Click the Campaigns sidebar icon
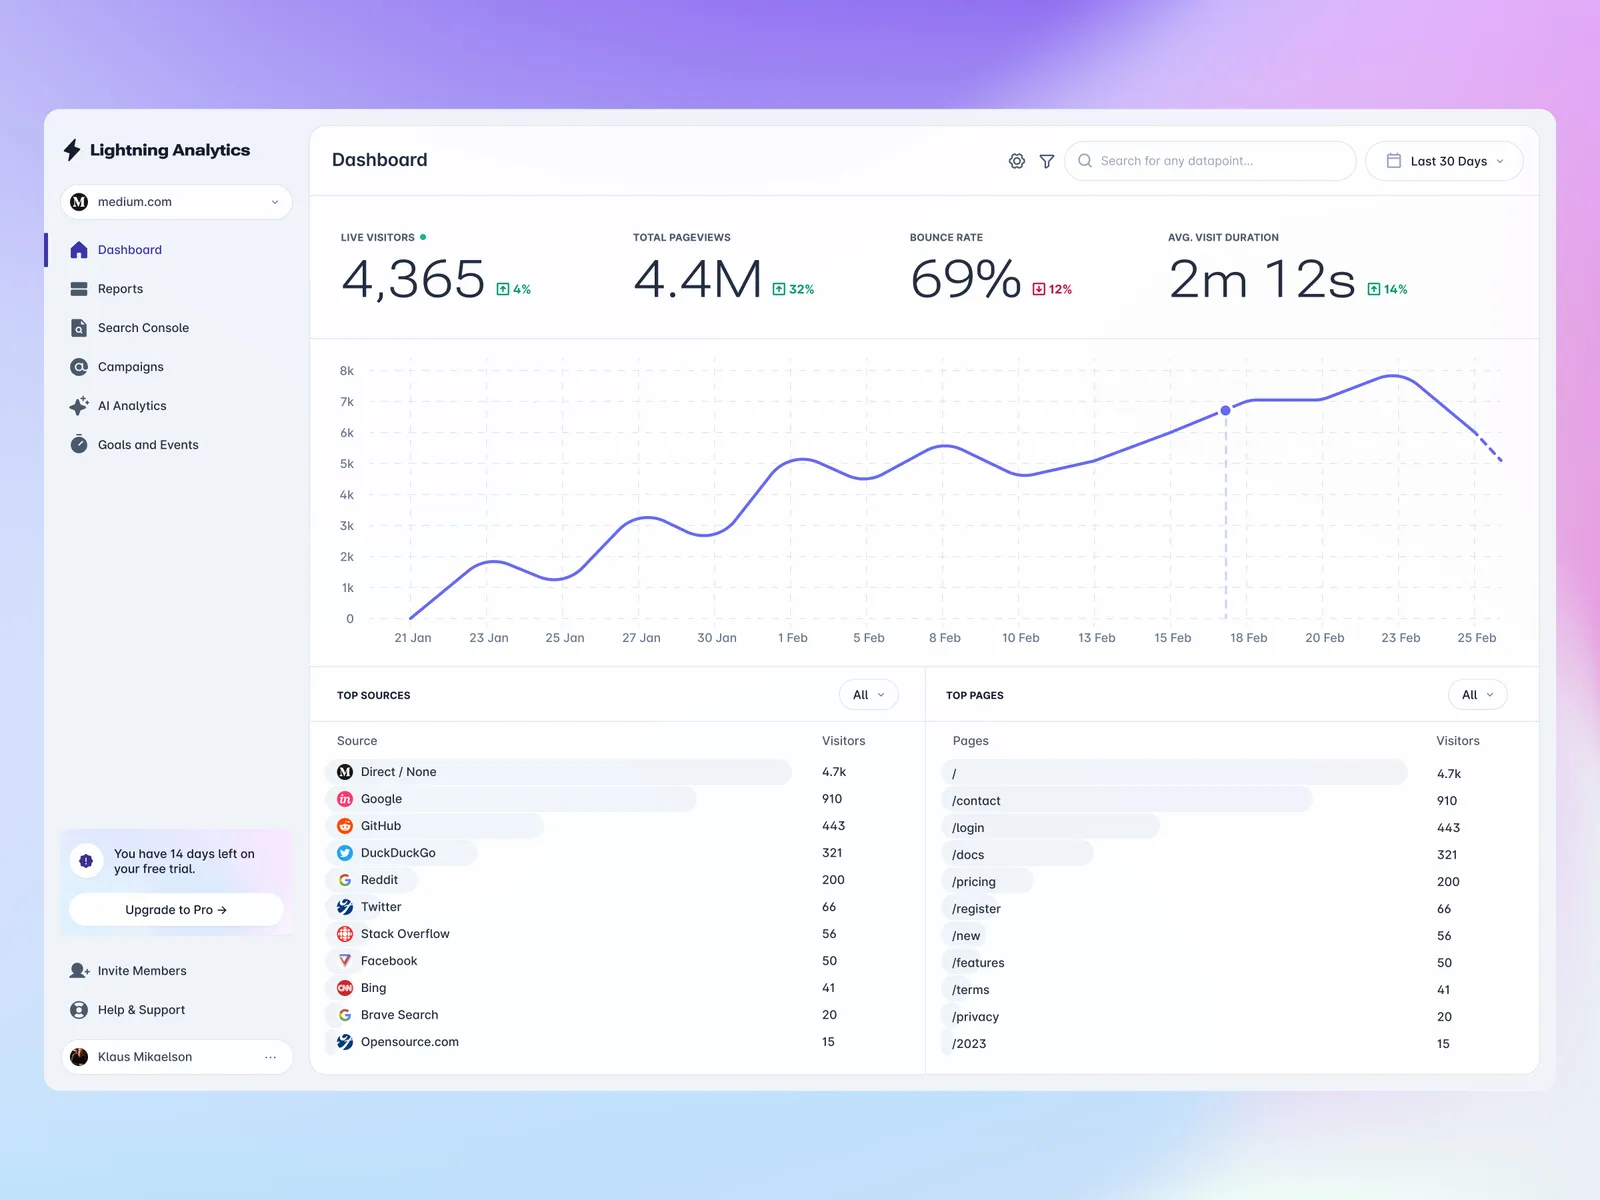This screenshot has width=1600, height=1200. click(x=79, y=367)
